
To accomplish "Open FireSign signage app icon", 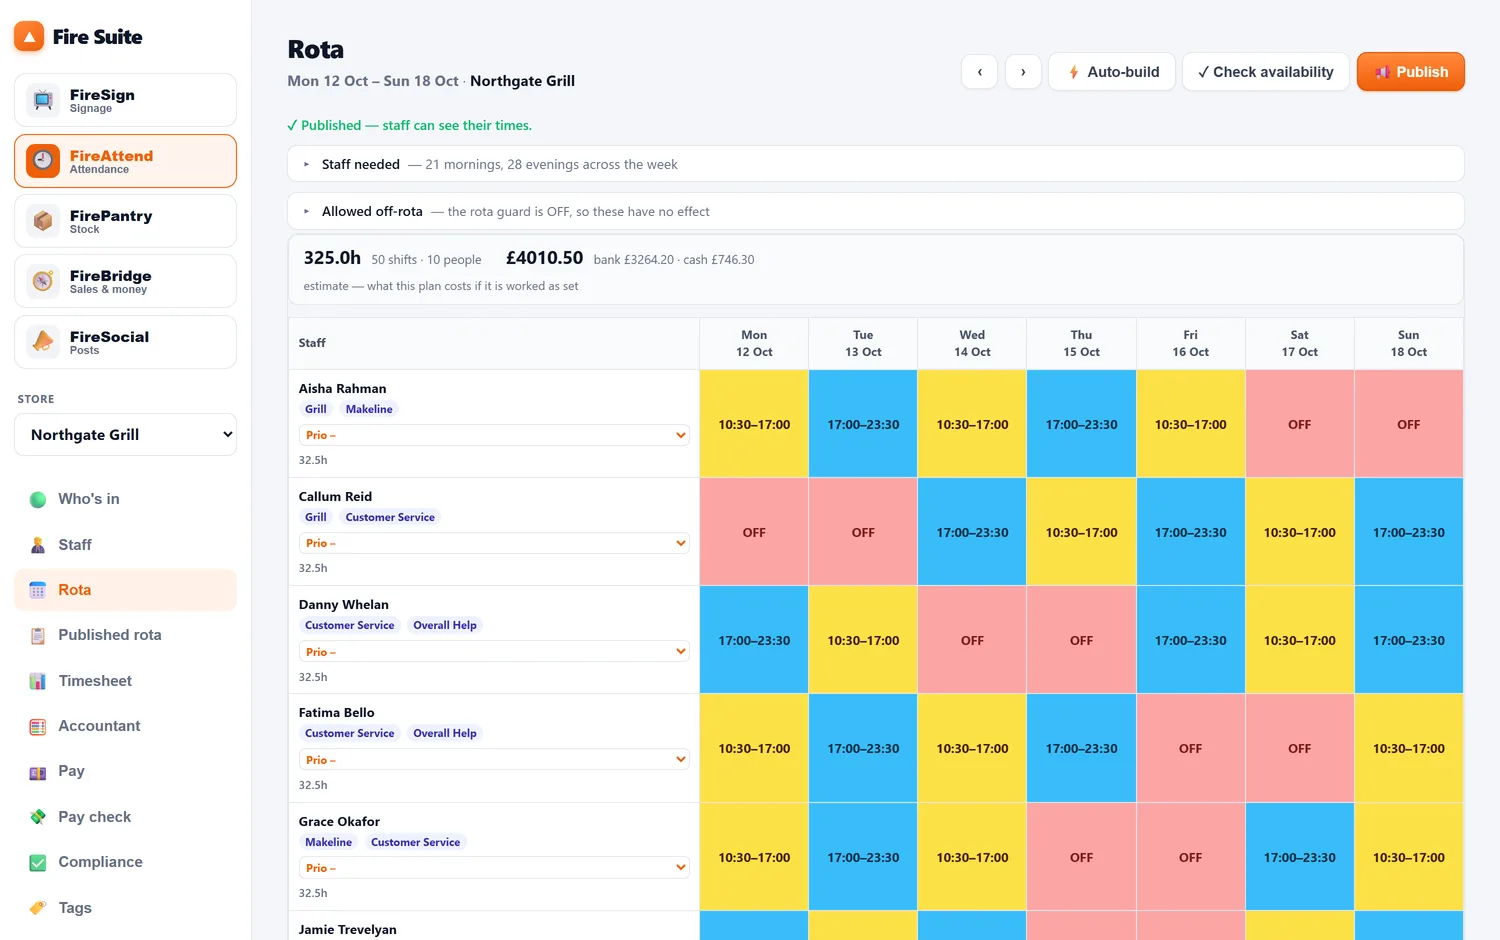I will tap(43, 100).
